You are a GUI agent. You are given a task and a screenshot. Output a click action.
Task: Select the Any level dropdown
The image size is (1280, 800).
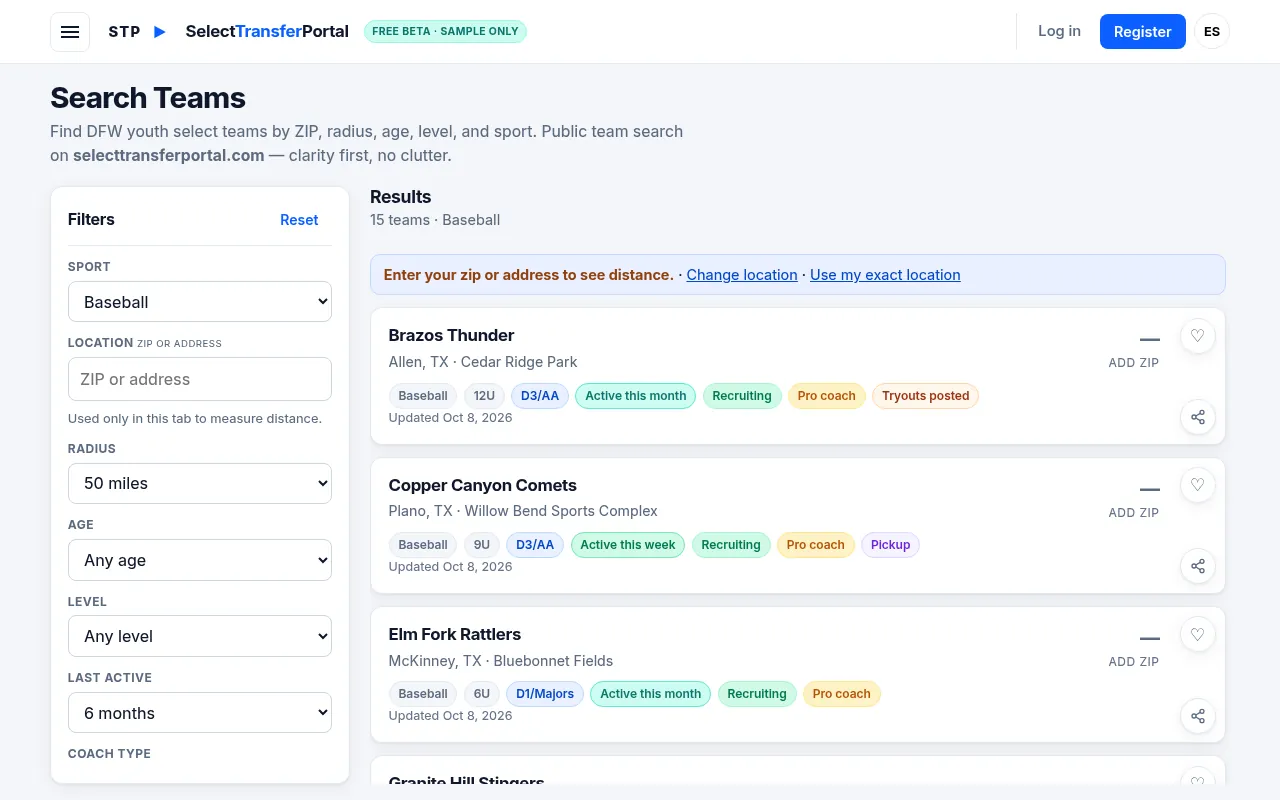point(200,636)
